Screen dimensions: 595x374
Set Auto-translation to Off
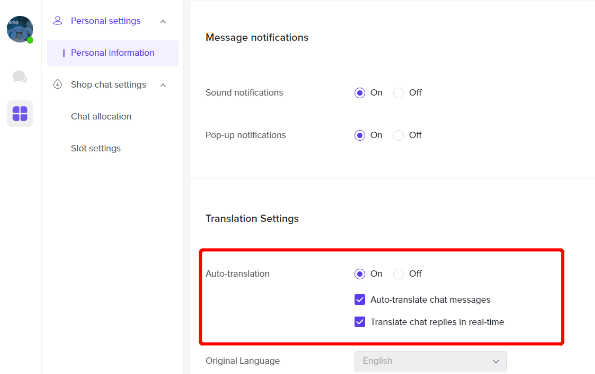click(x=398, y=274)
